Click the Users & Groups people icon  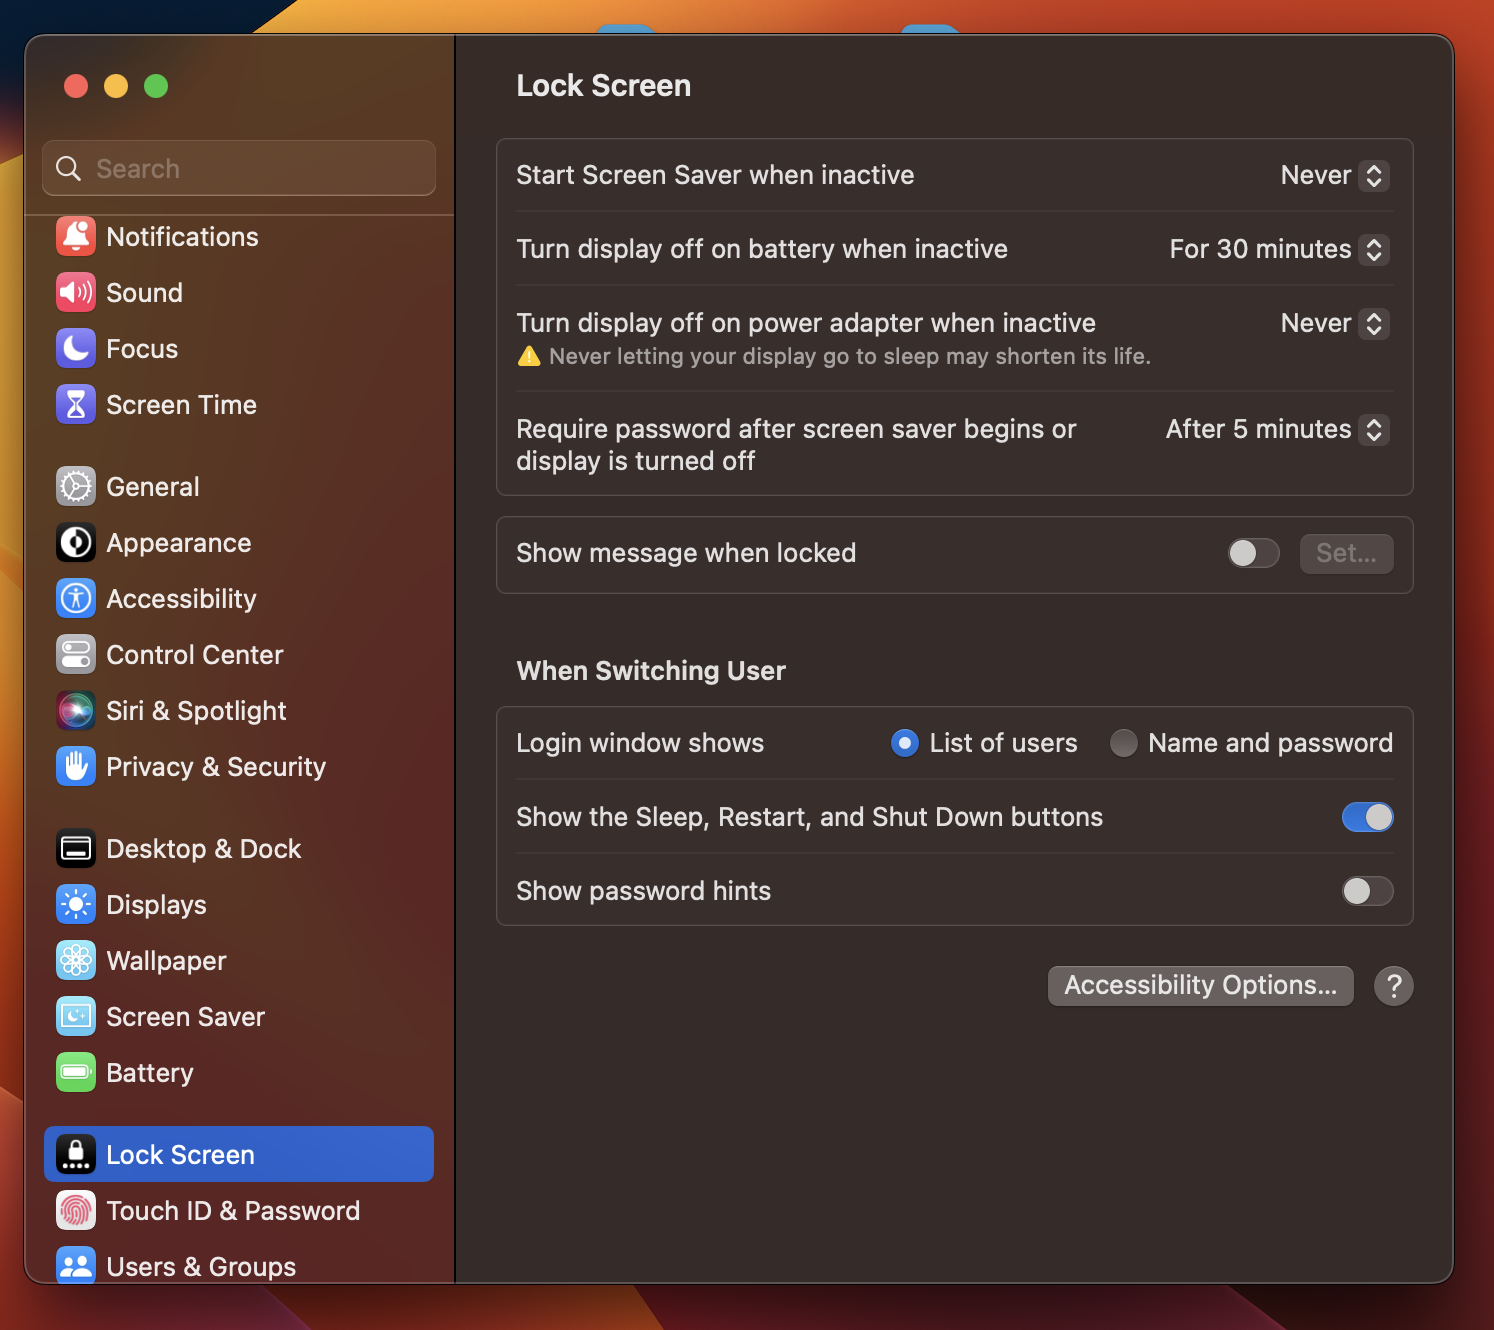click(x=76, y=1266)
